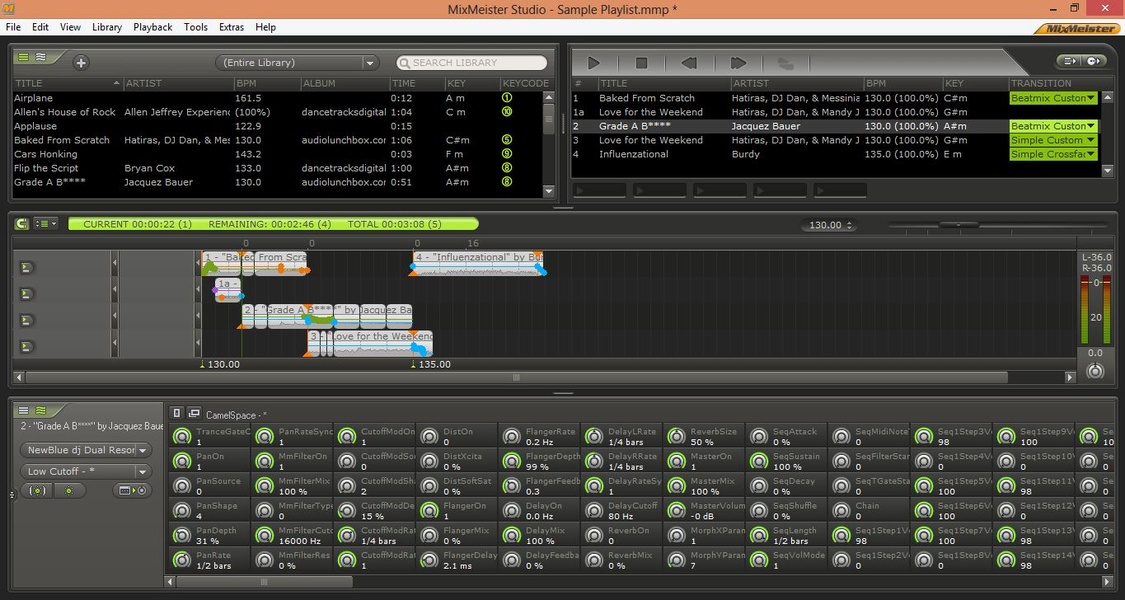The height and width of the screenshot is (600, 1125).
Task: Click the Stop playback button
Action: (x=641, y=63)
